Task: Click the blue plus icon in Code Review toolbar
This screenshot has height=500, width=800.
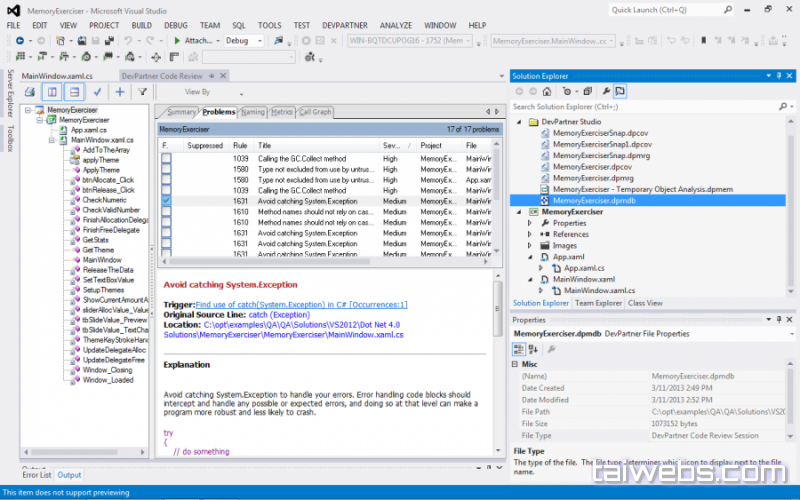Action: [x=120, y=91]
